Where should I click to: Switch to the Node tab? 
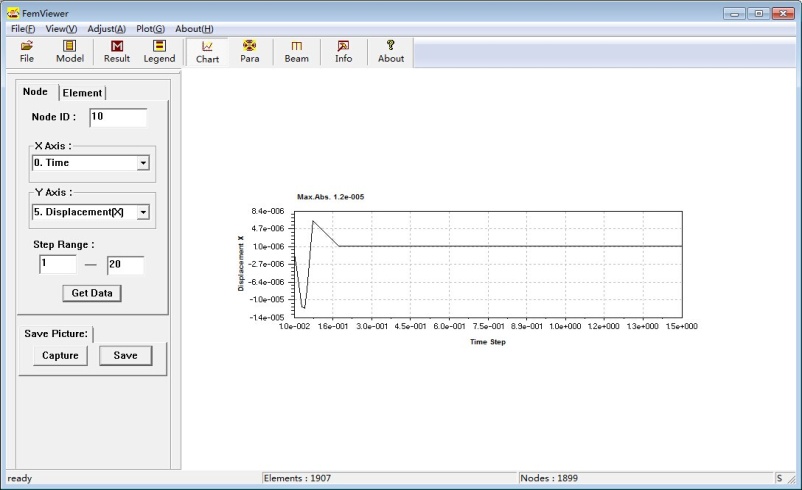tap(35, 92)
